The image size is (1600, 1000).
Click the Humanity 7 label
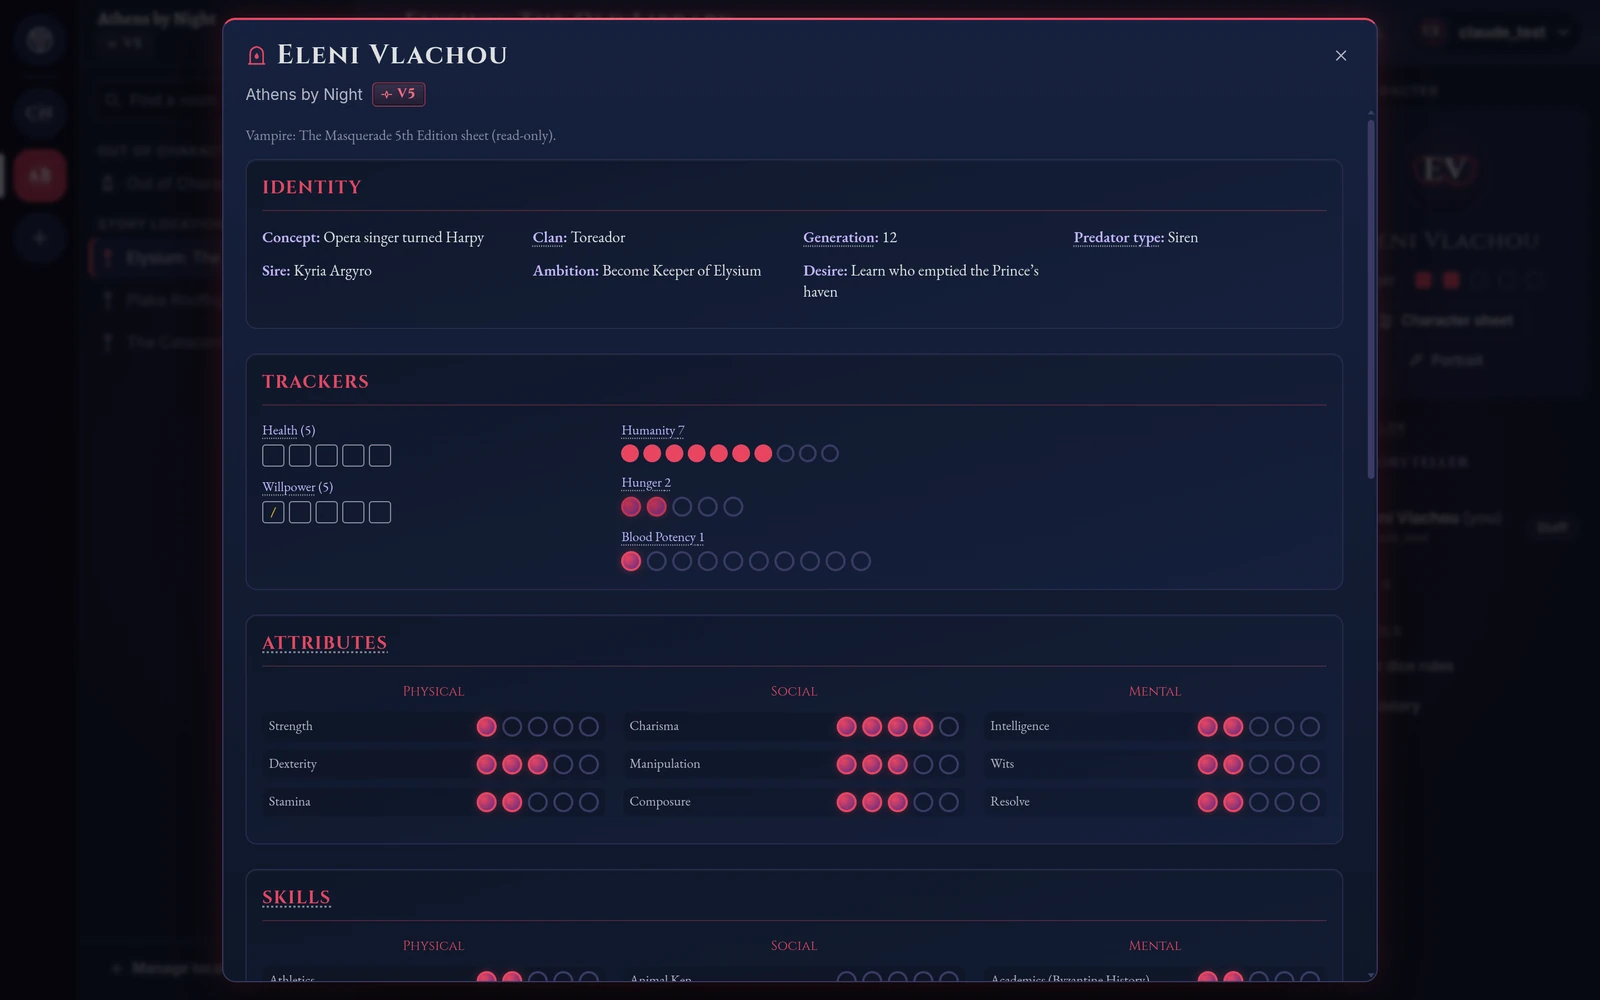(652, 430)
